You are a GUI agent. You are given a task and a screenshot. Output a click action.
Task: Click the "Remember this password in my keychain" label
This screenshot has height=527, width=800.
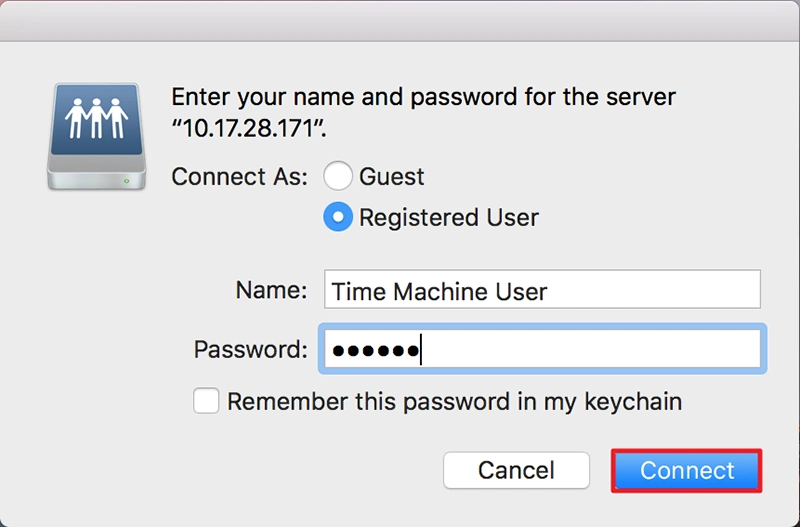click(455, 402)
